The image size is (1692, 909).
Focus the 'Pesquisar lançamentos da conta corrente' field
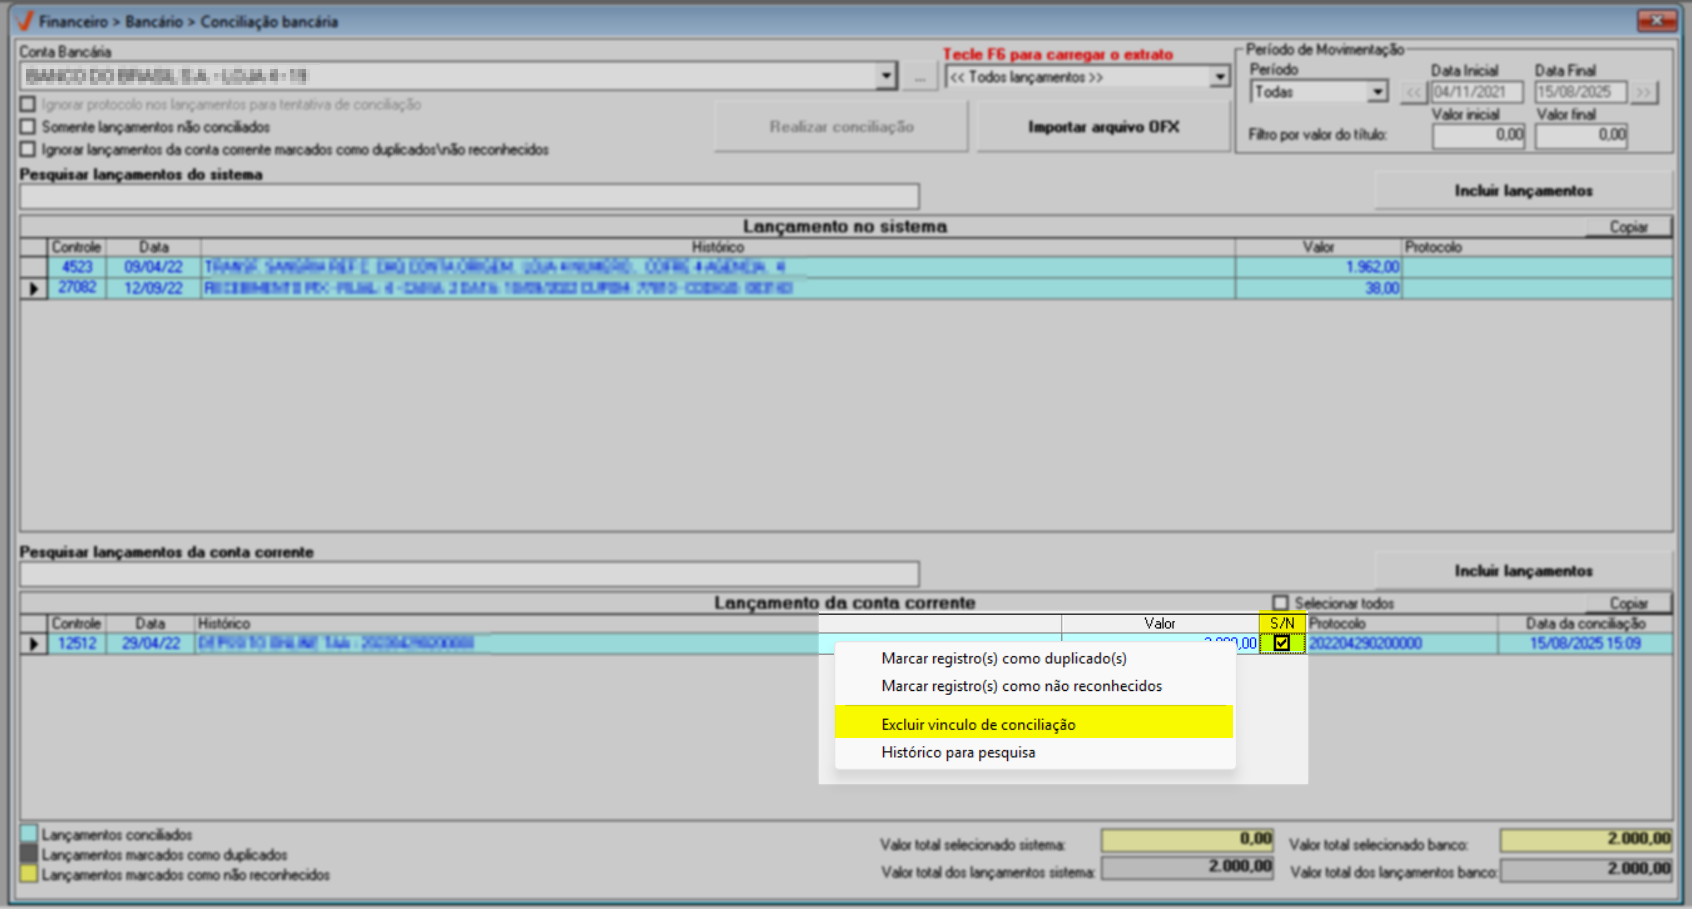pos(469,574)
